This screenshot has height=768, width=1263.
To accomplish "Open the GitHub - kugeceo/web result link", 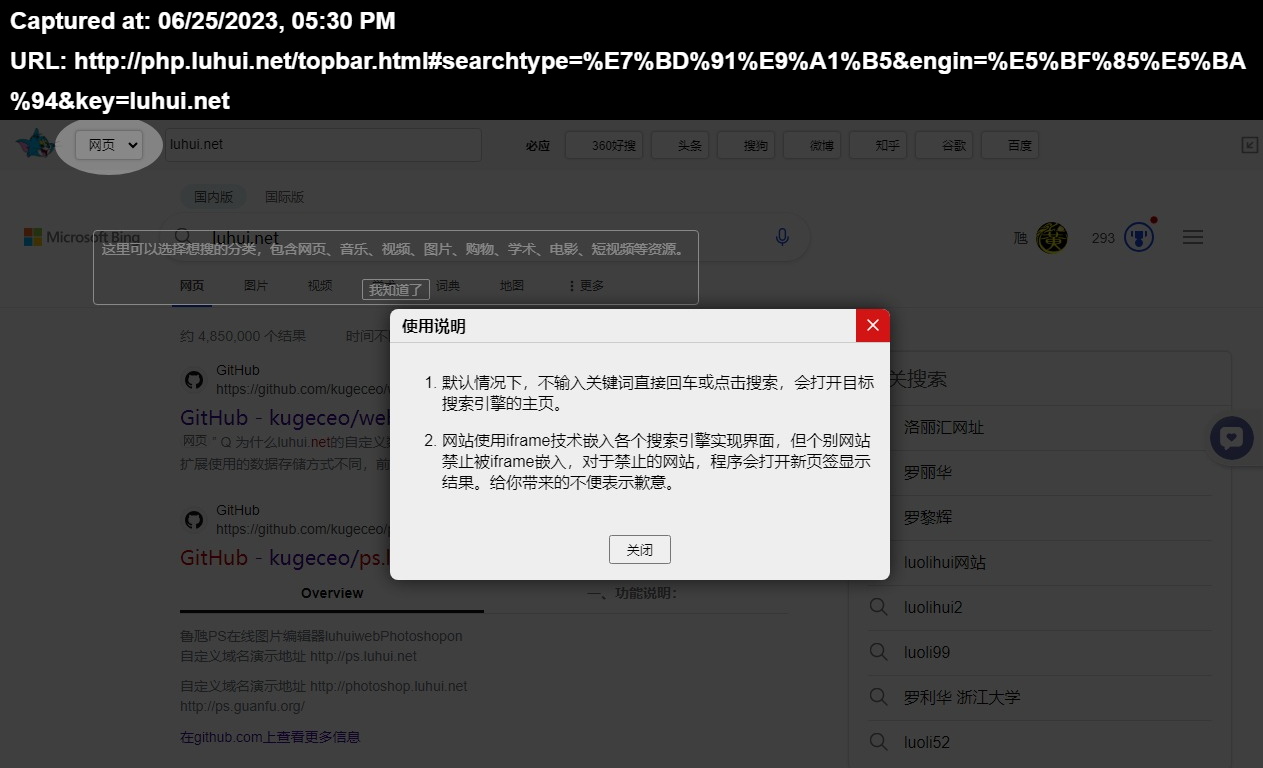I will click(285, 417).
